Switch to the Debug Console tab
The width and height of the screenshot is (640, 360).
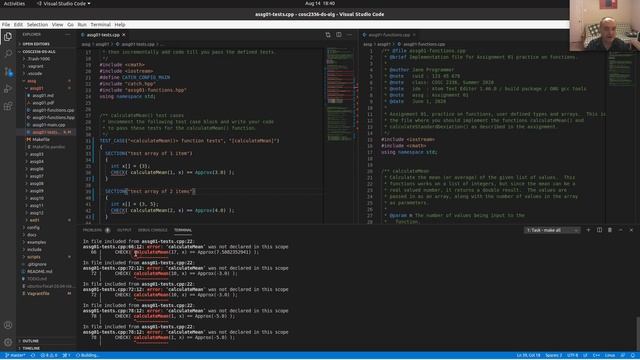click(x=153, y=230)
